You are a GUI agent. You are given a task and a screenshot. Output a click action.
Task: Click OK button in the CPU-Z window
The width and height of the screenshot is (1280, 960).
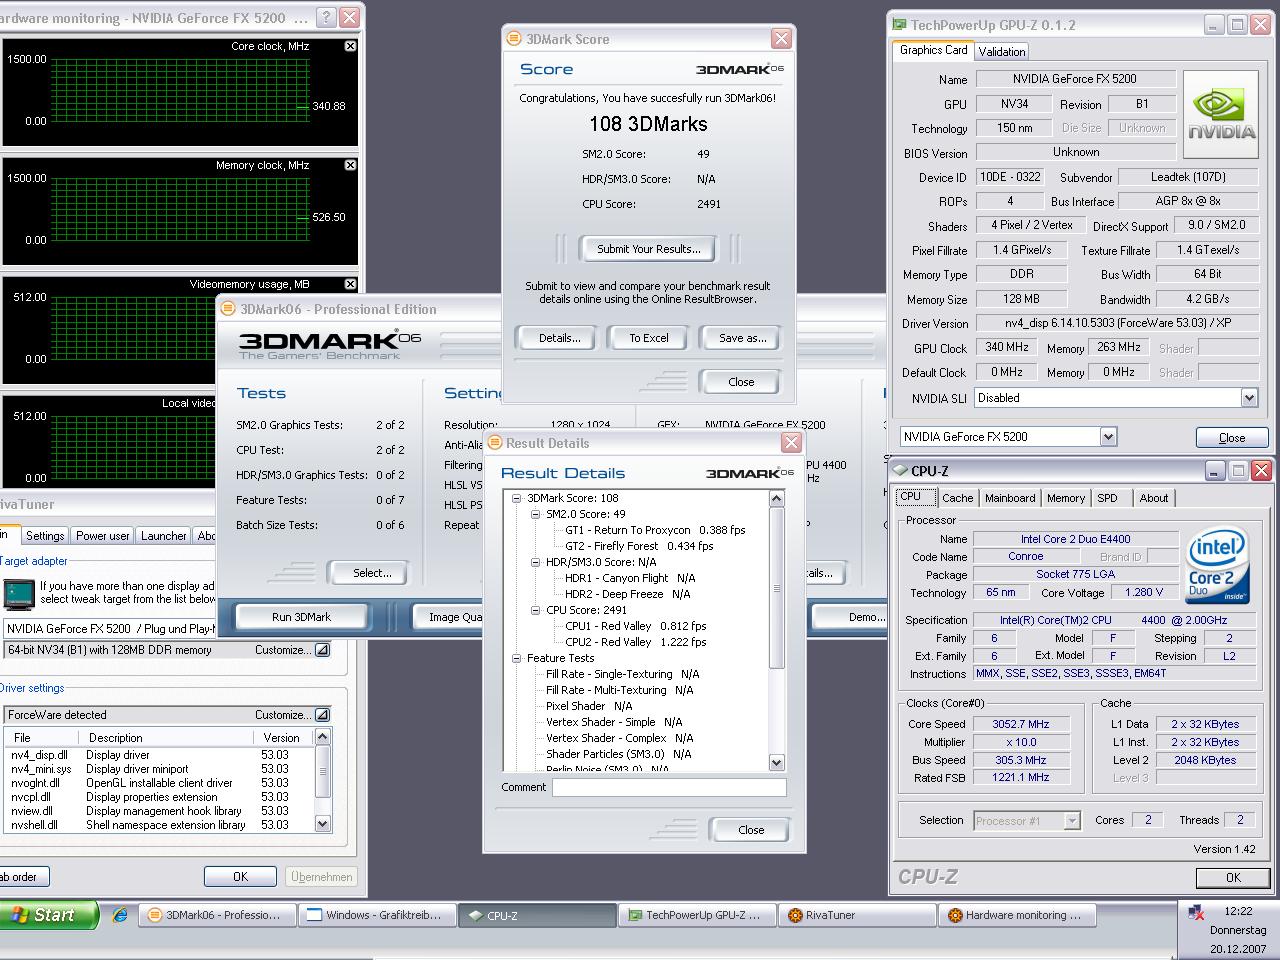[1233, 878]
